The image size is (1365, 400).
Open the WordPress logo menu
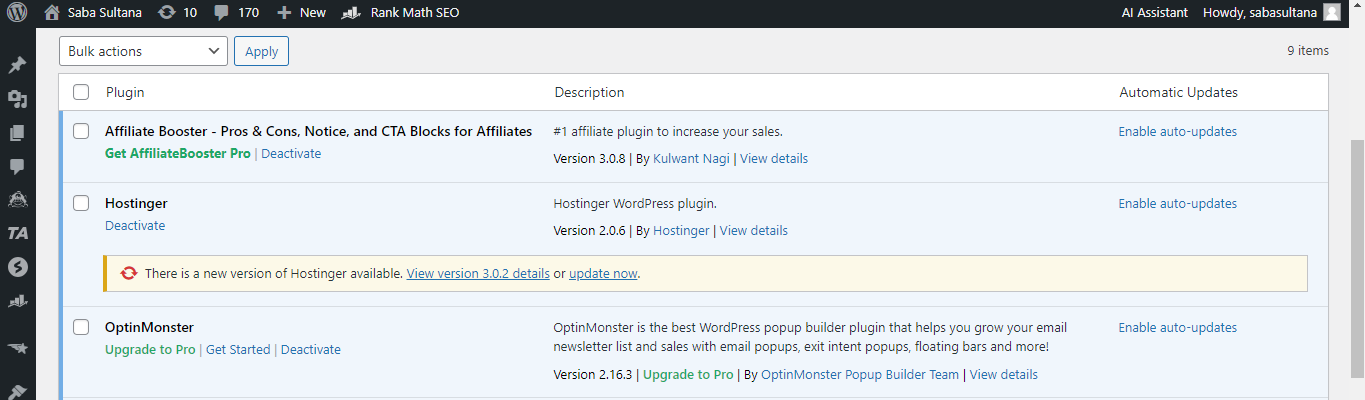17,13
